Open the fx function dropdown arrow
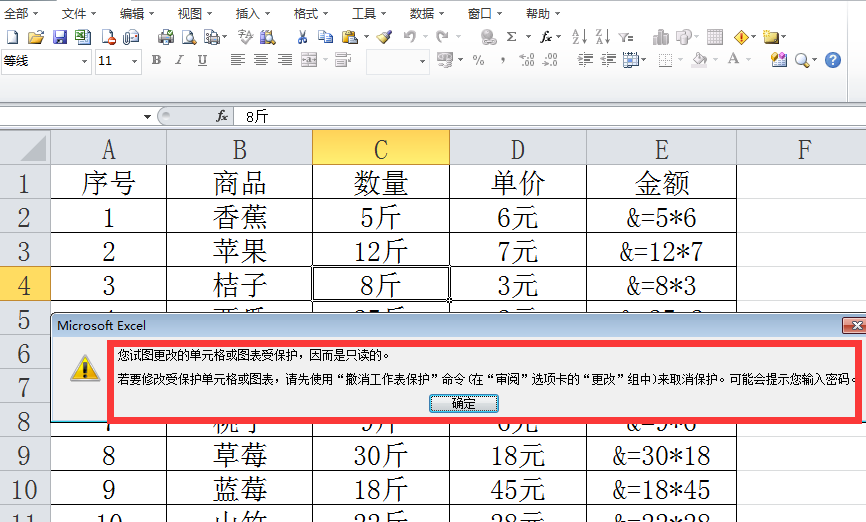This screenshot has width=866, height=522. pyautogui.click(x=559, y=37)
